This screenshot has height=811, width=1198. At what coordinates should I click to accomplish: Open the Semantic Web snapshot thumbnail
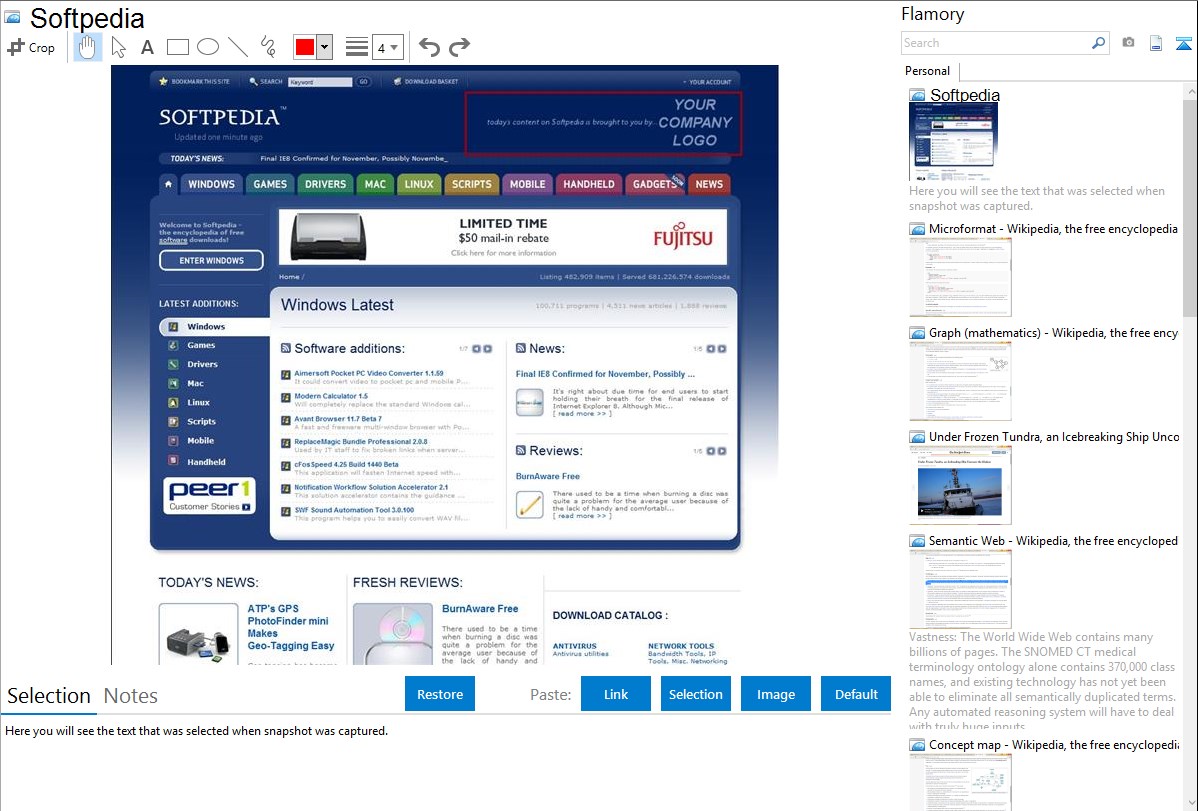pyautogui.click(x=960, y=589)
